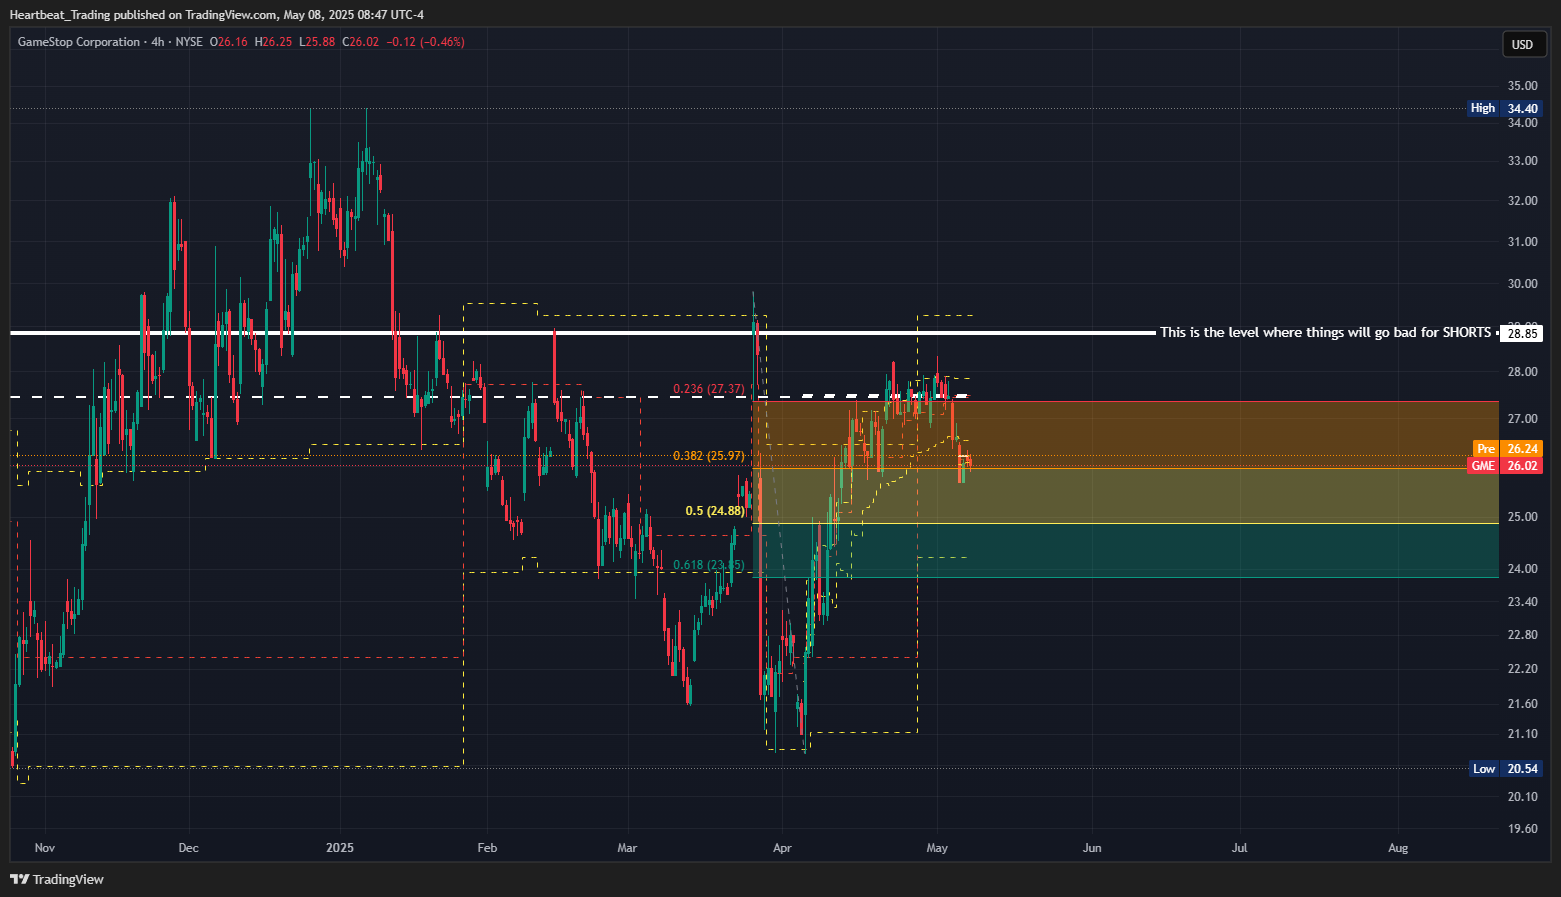Select the 0.236 (27.37) Fibonacci label

click(x=709, y=389)
